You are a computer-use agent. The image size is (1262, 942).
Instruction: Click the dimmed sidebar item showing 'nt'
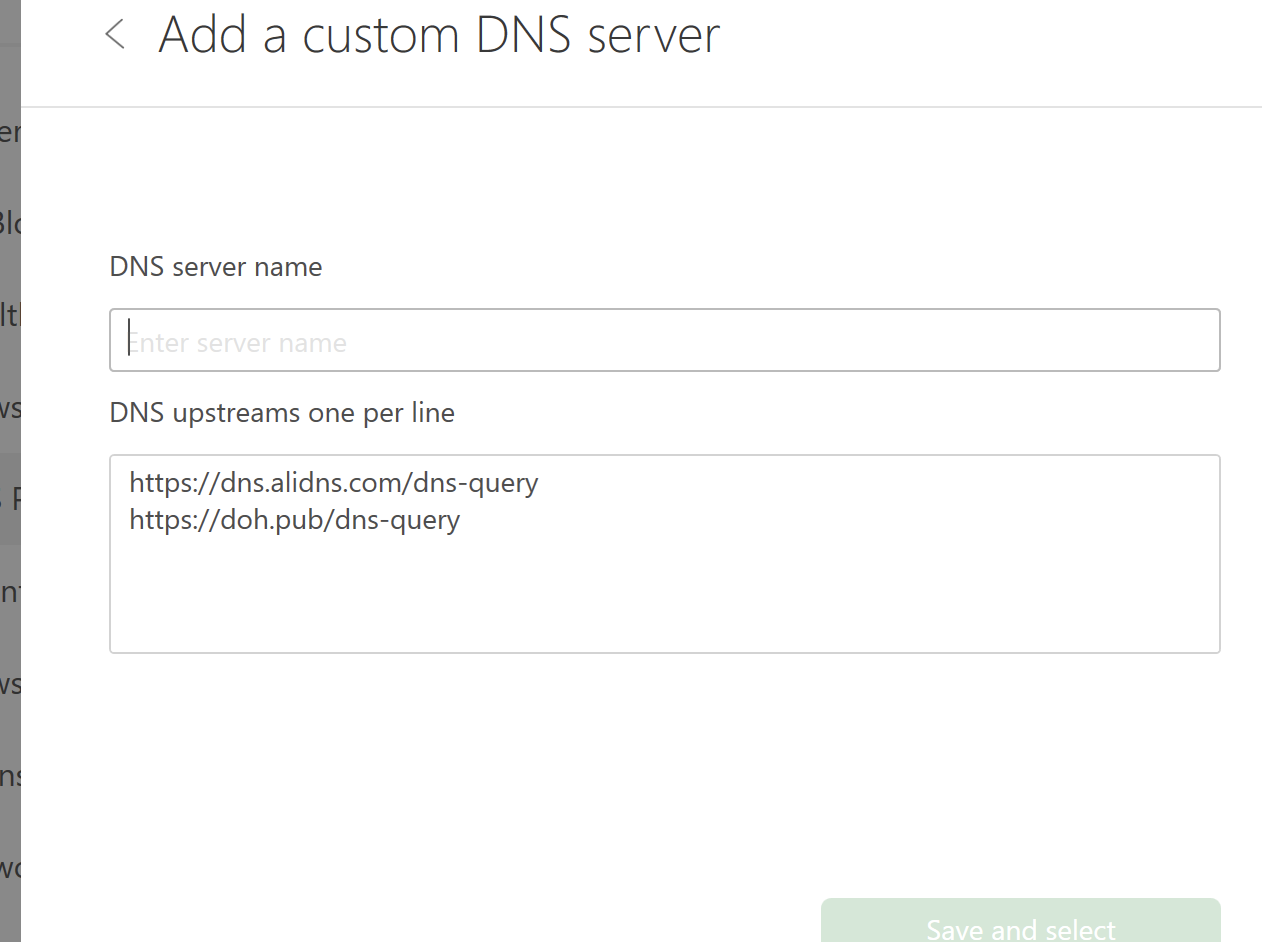tap(10, 591)
